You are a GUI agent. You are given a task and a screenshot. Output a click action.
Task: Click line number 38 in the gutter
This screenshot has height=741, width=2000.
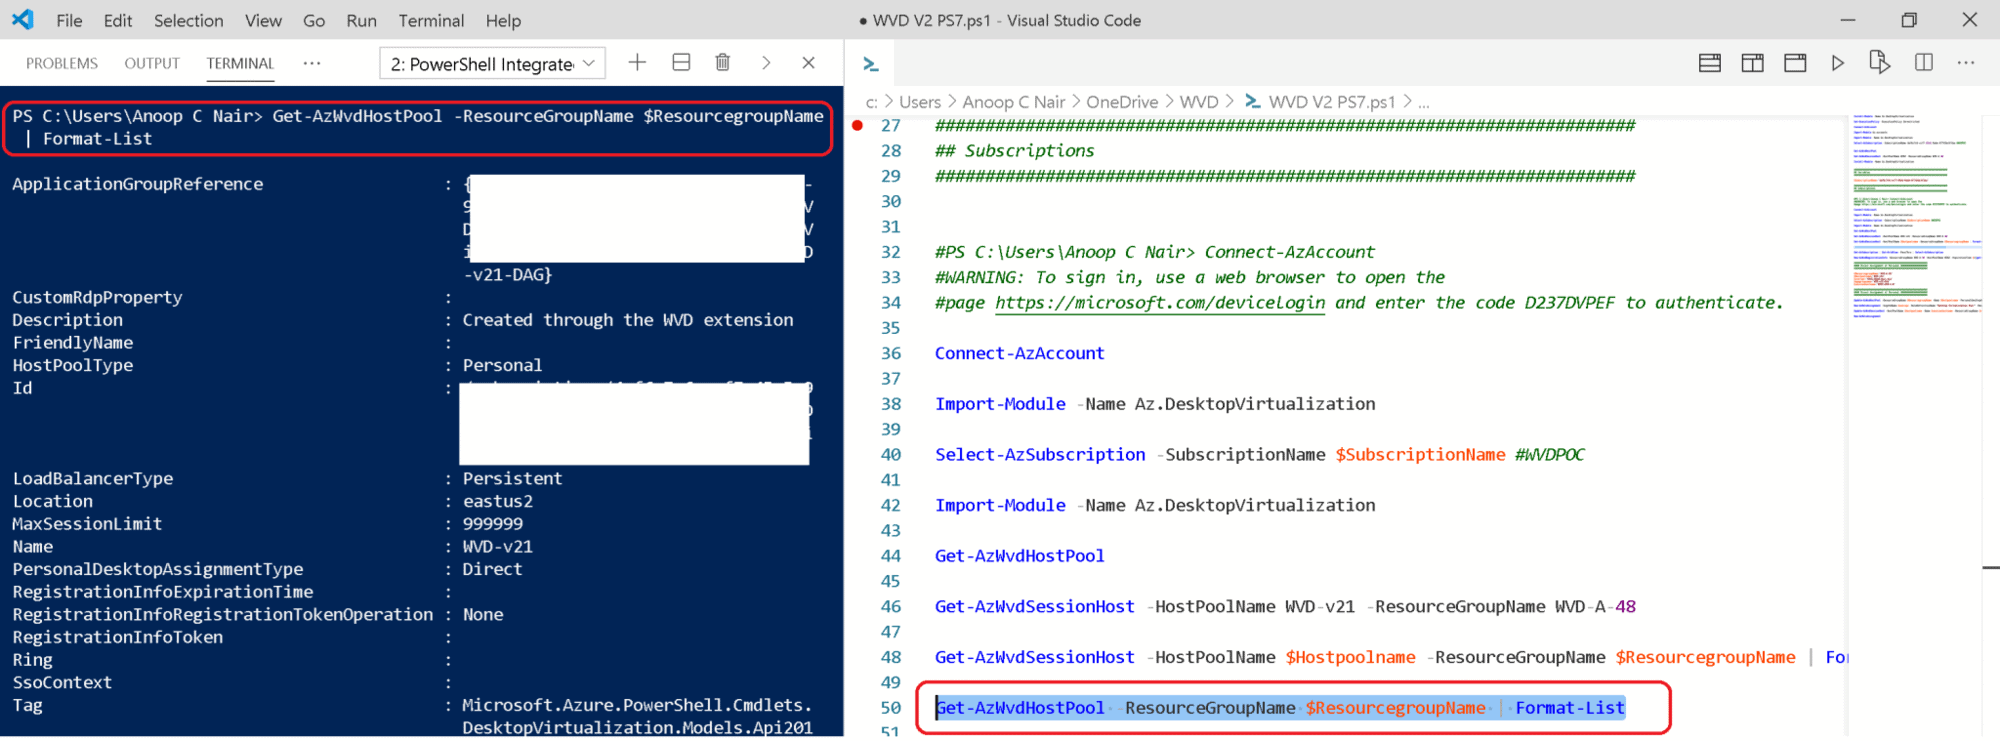(x=890, y=403)
